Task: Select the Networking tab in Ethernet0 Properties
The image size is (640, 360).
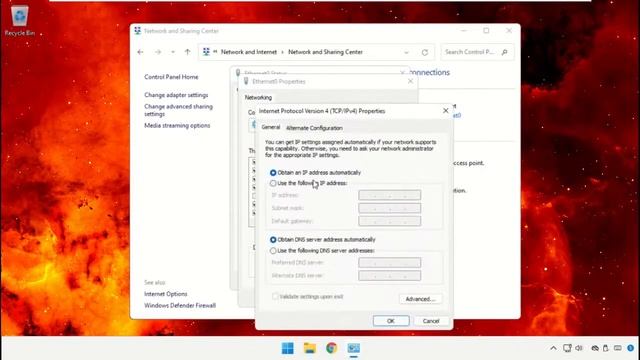Action: point(258,98)
